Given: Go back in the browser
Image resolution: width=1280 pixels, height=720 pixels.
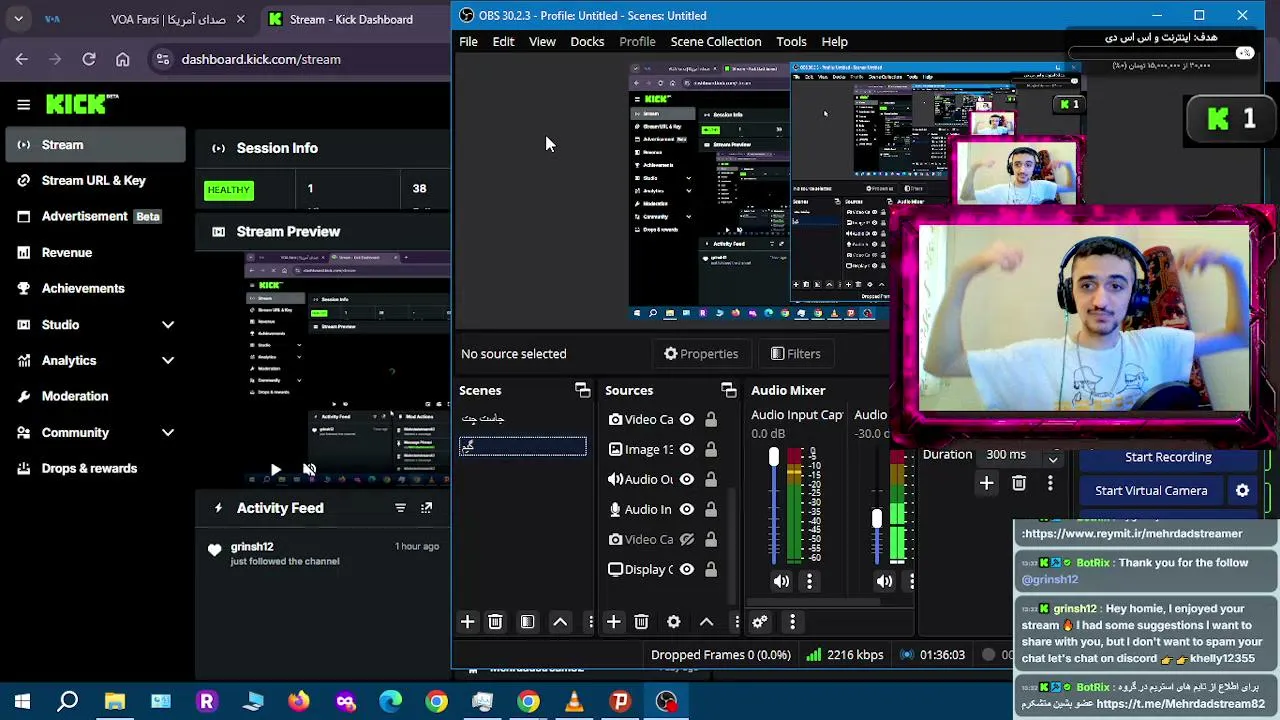Looking at the screenshot, I should (22, 59).
